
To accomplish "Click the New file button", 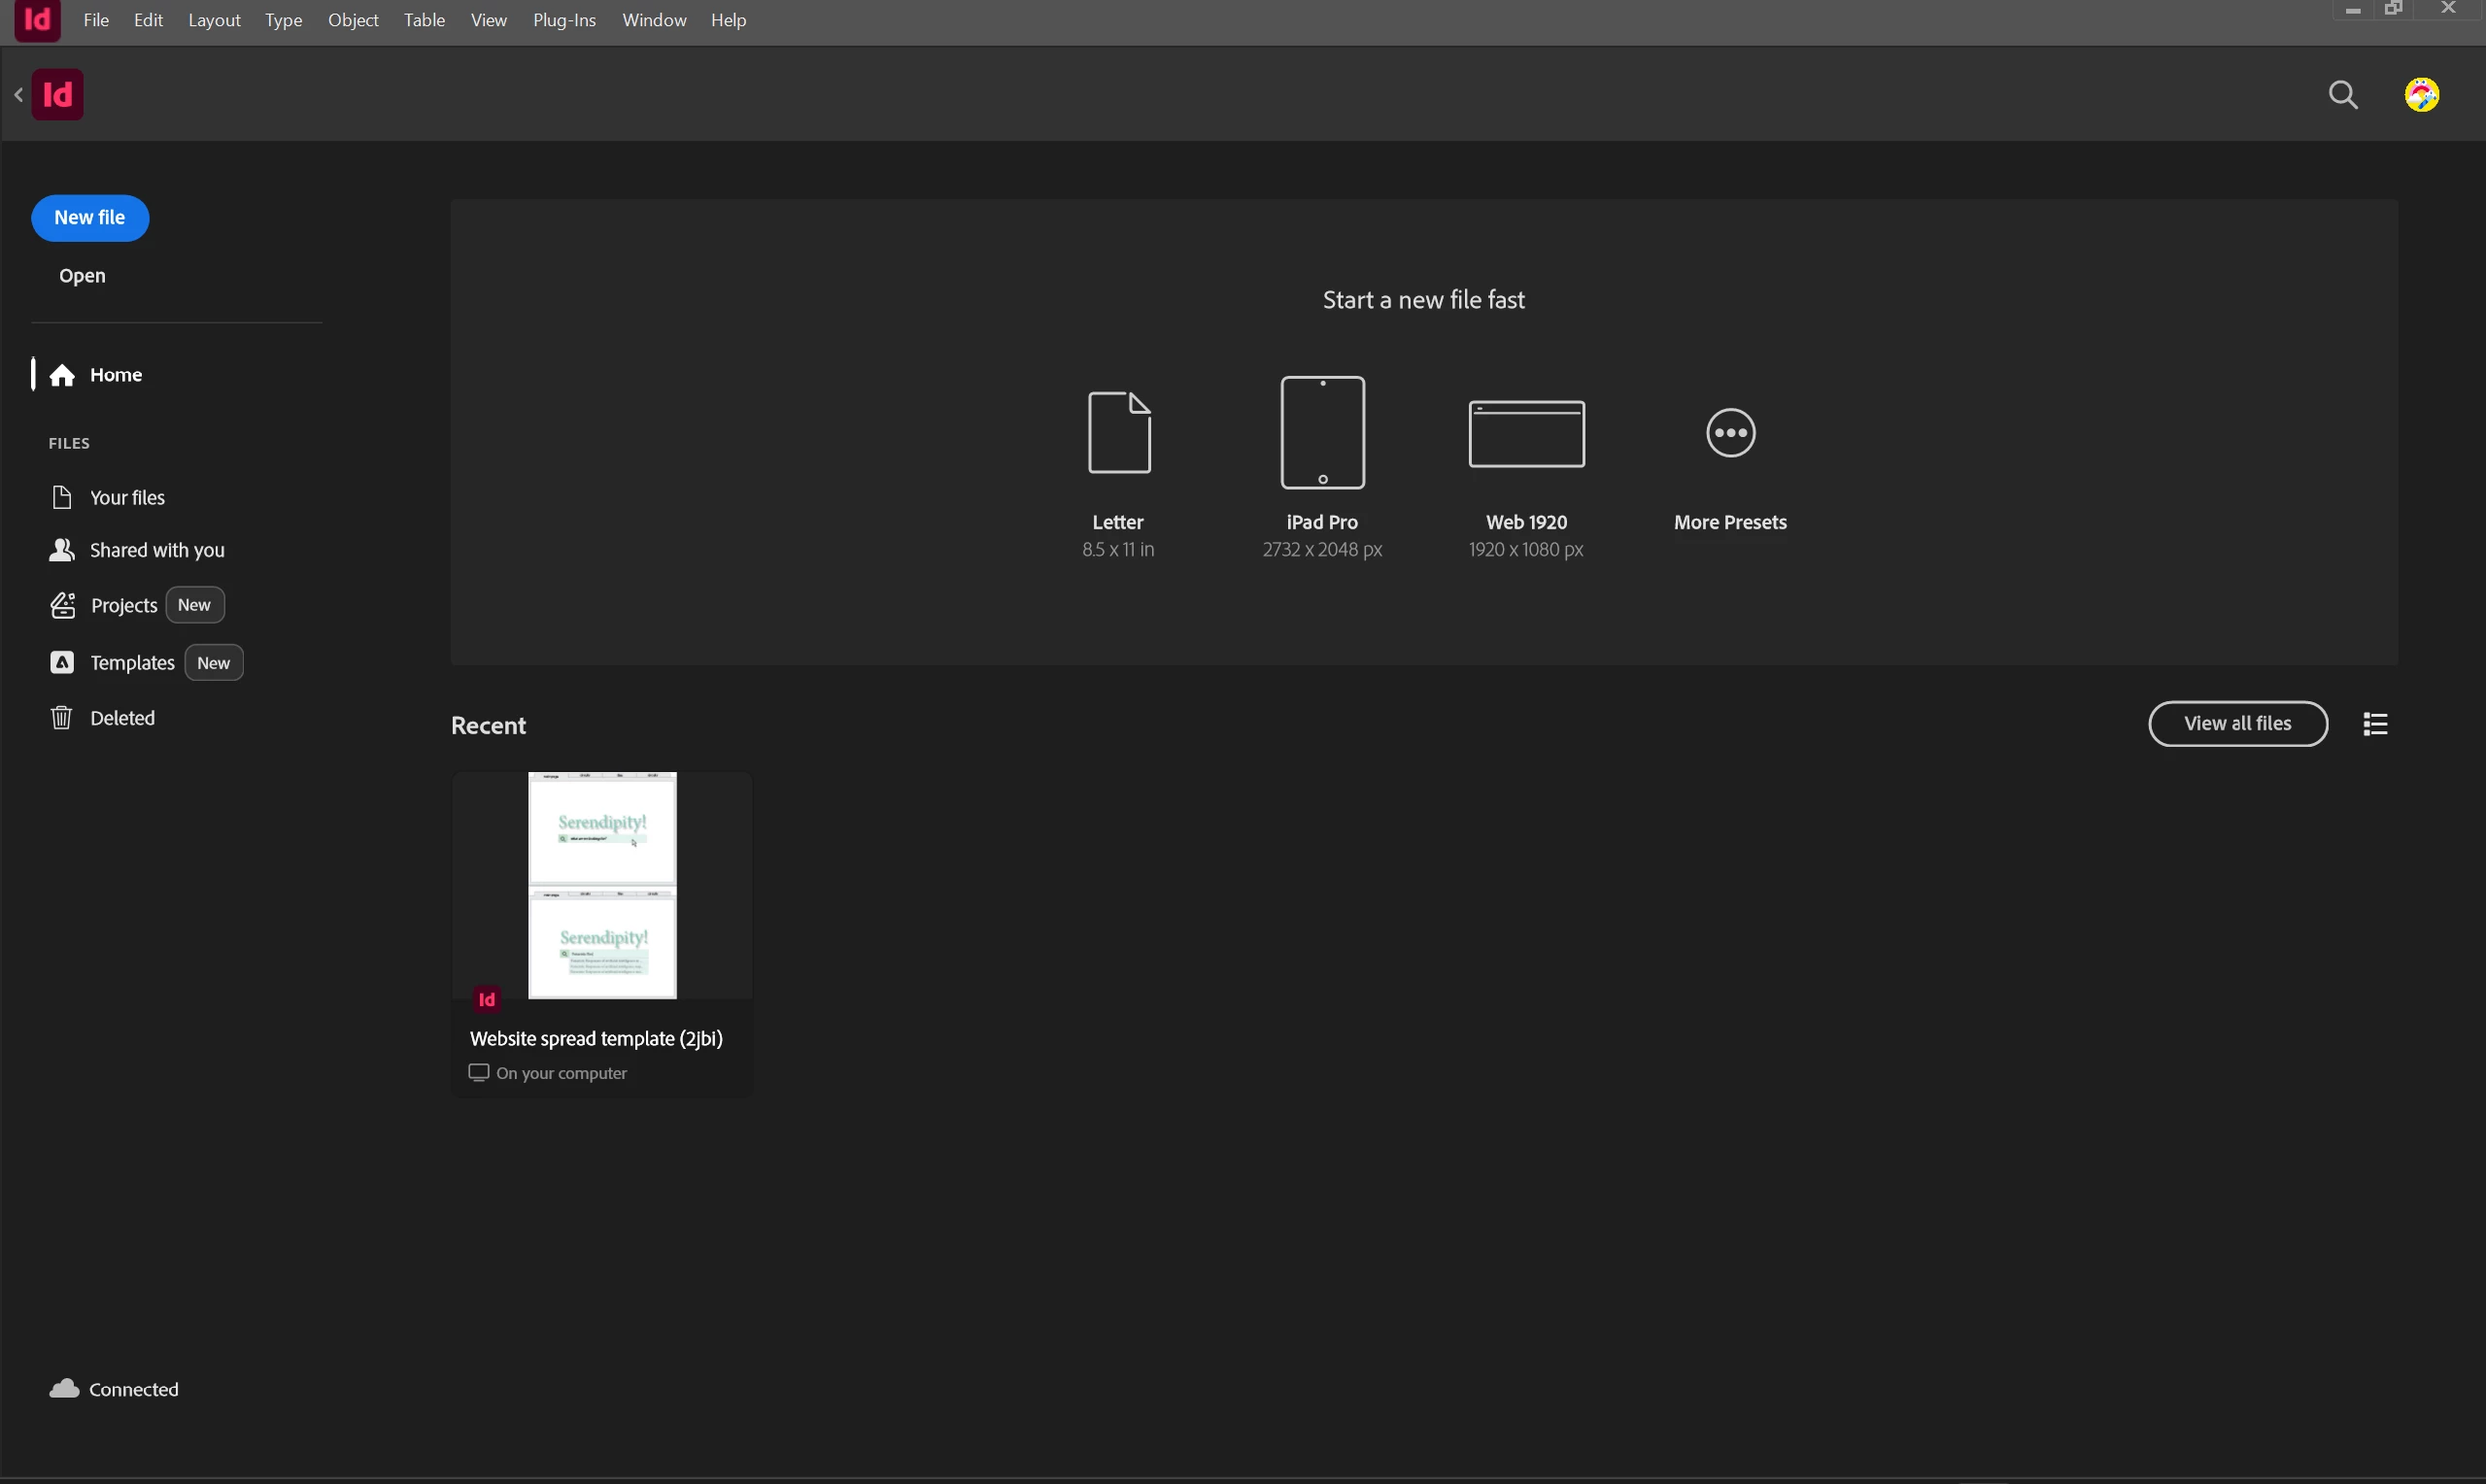I will pos(90,218).
